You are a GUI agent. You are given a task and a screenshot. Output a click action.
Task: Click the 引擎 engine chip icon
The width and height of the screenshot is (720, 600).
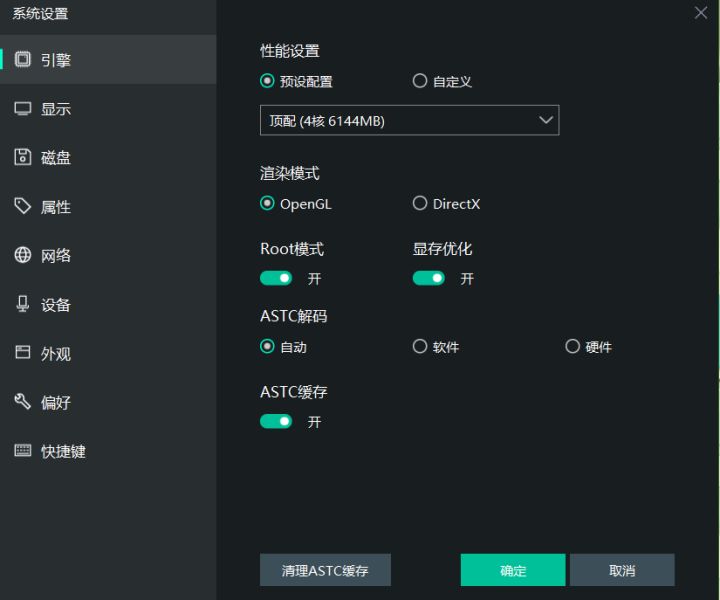tap(22, 59)
